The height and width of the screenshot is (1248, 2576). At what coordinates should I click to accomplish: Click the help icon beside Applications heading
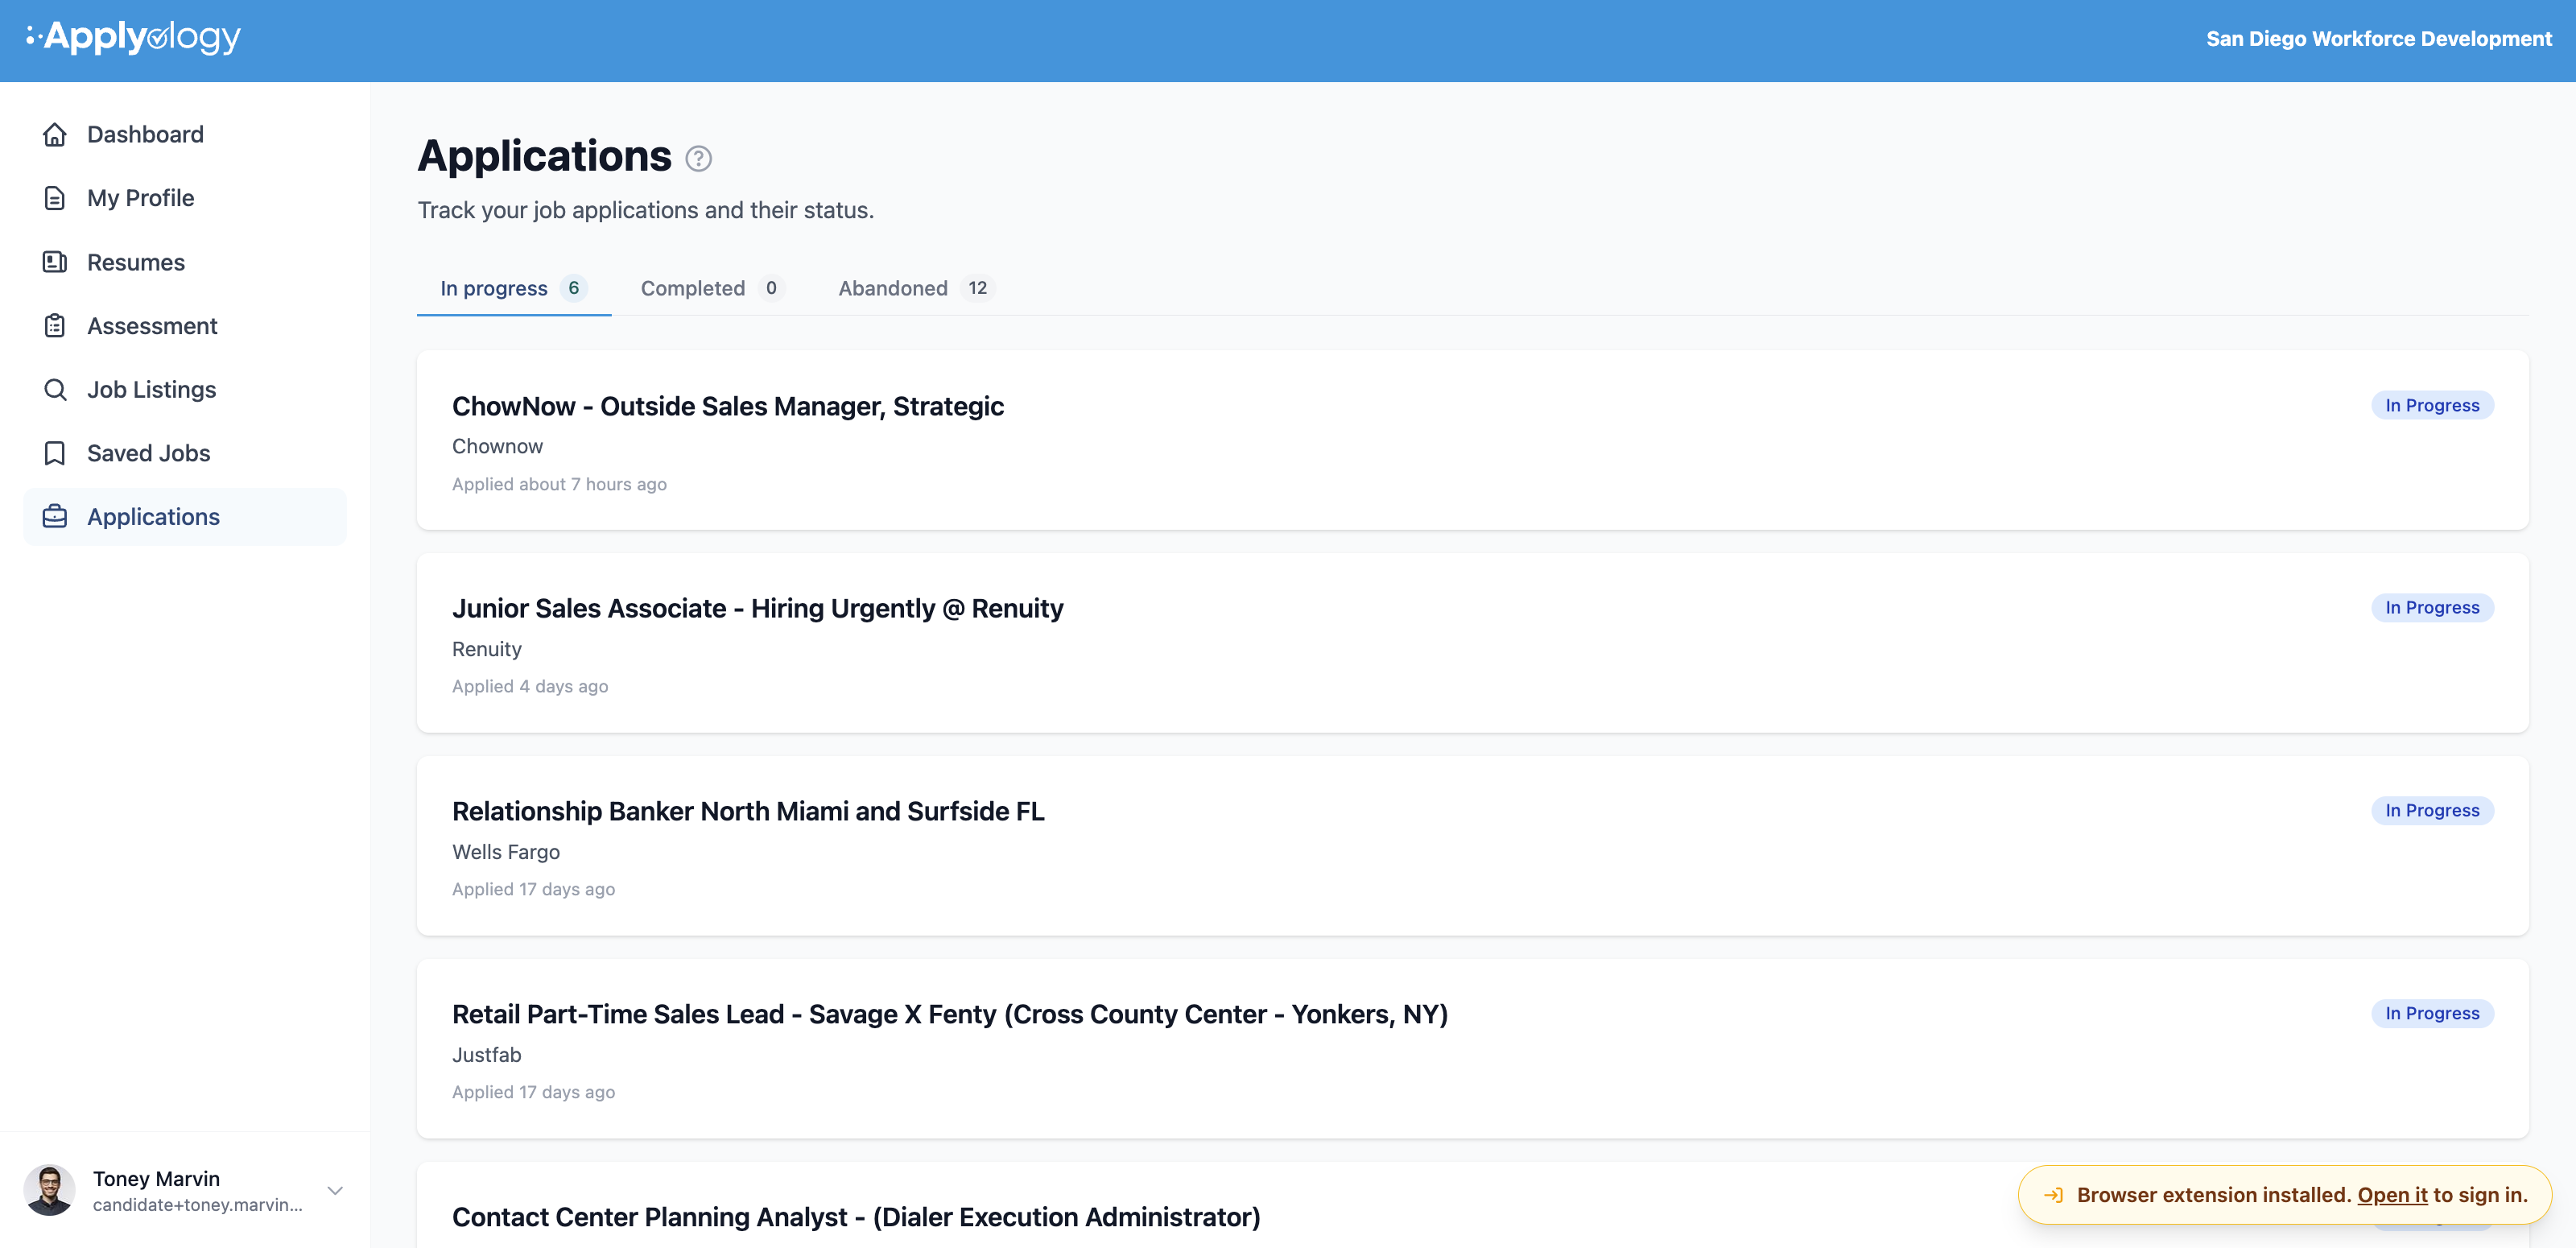(698, 158)
